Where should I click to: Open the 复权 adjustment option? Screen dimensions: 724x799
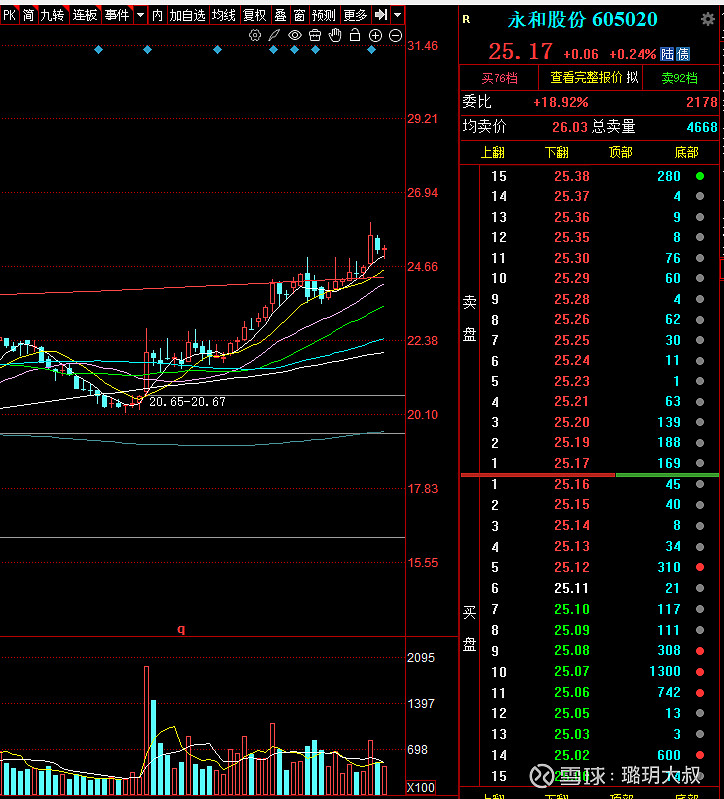coord(255,15)
